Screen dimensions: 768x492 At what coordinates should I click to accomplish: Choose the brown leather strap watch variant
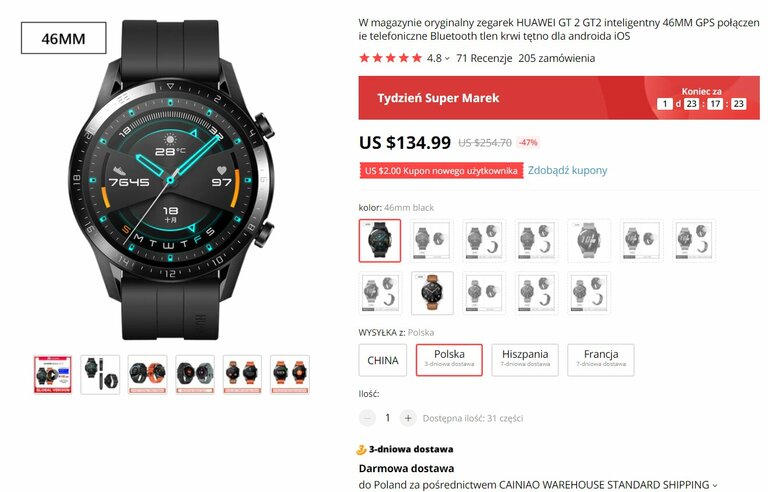click(432, 293)
